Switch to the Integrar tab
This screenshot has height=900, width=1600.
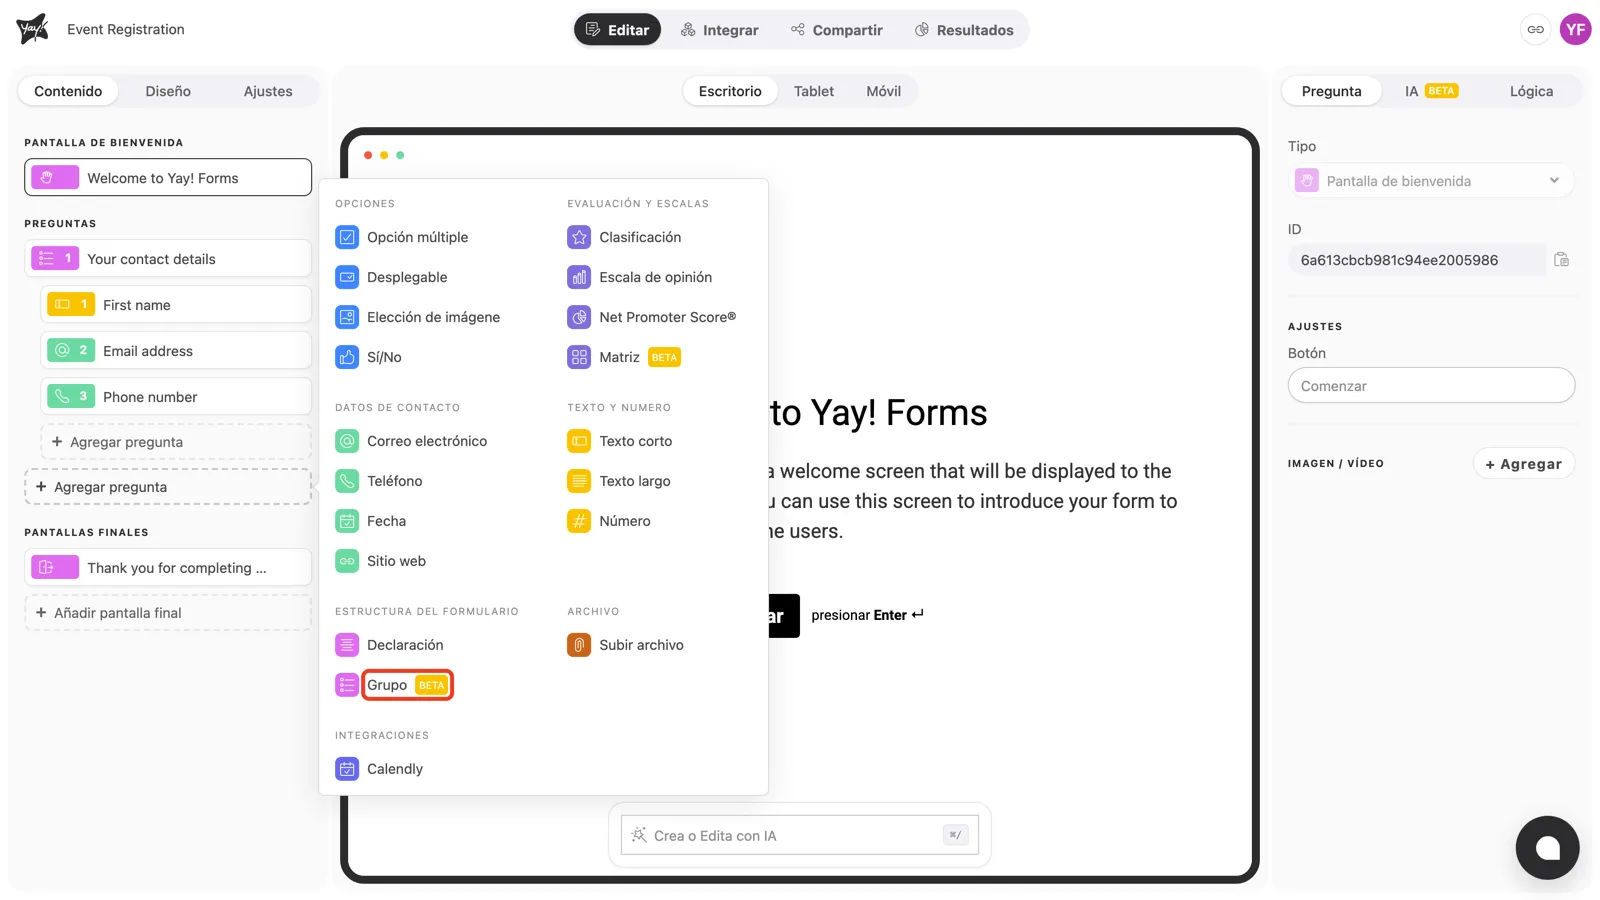pyautogui.click(x=720, y=30)
